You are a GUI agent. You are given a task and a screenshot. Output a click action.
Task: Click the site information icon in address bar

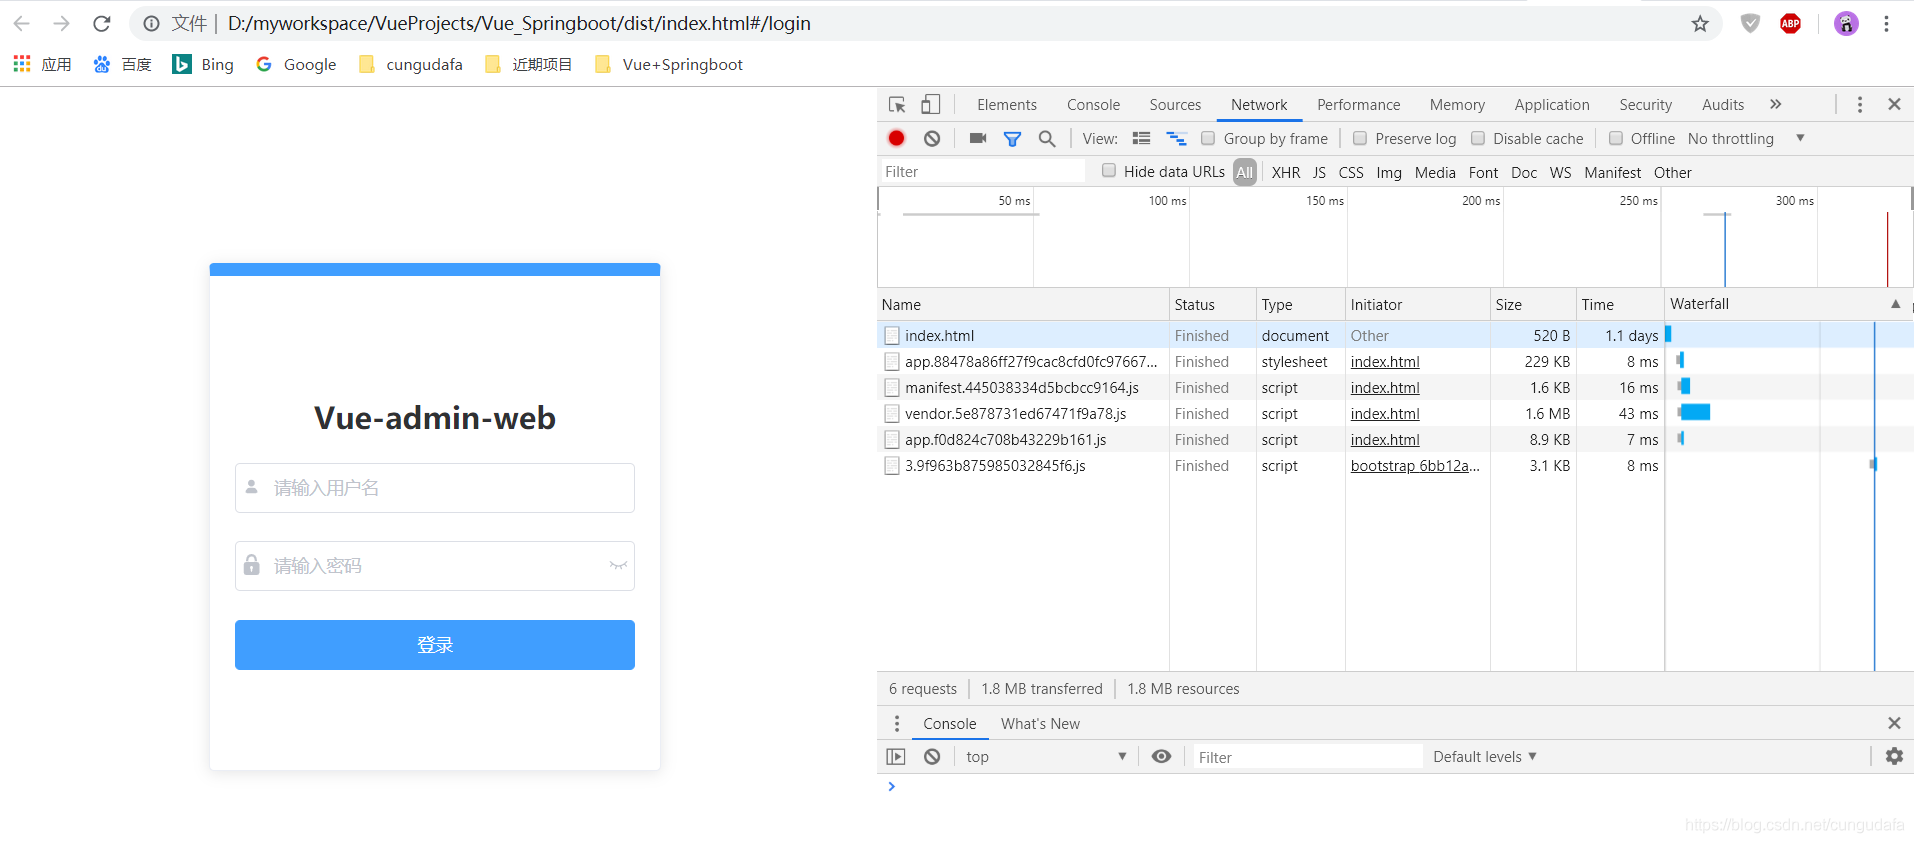(x=151, y=23)
